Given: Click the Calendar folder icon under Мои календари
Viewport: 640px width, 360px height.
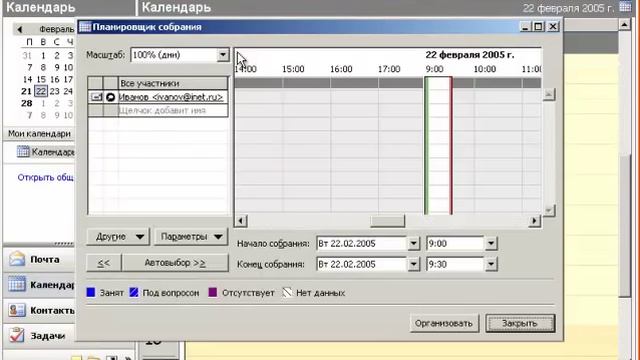Looking at the screenshot, I should click(x=23, y=151).
